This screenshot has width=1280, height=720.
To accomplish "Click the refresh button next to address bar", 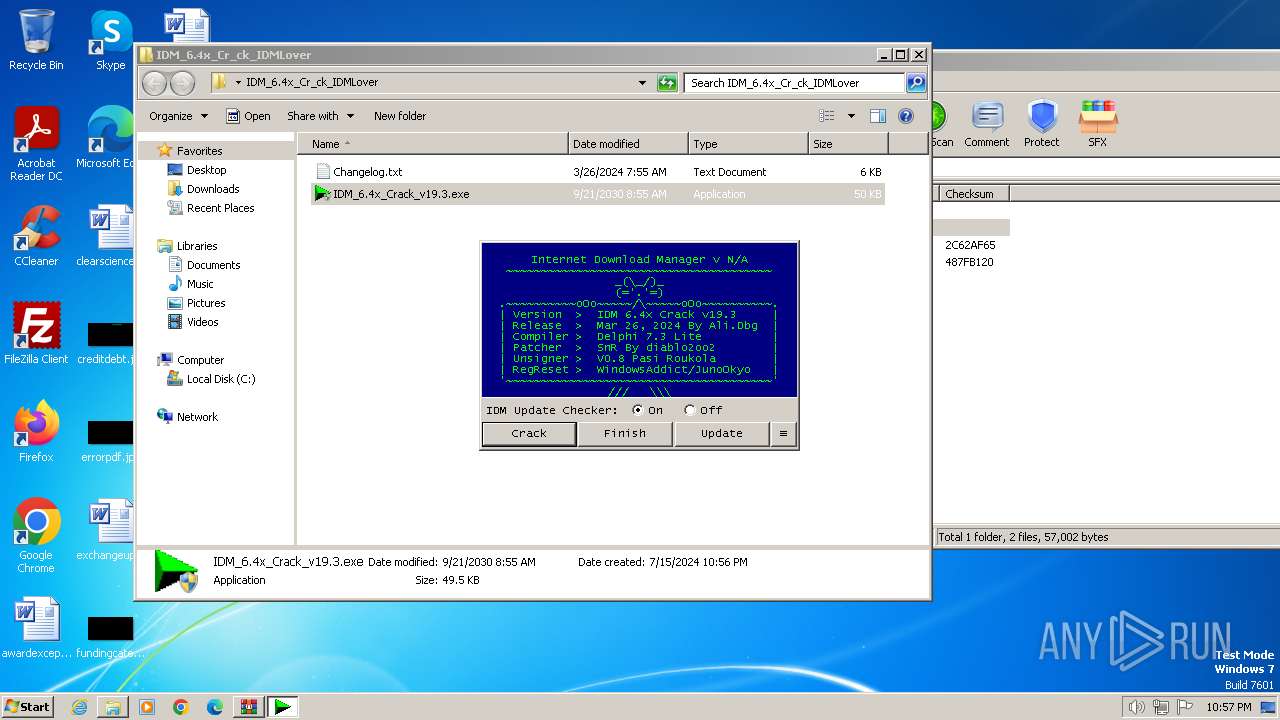I will pos(667,83).
